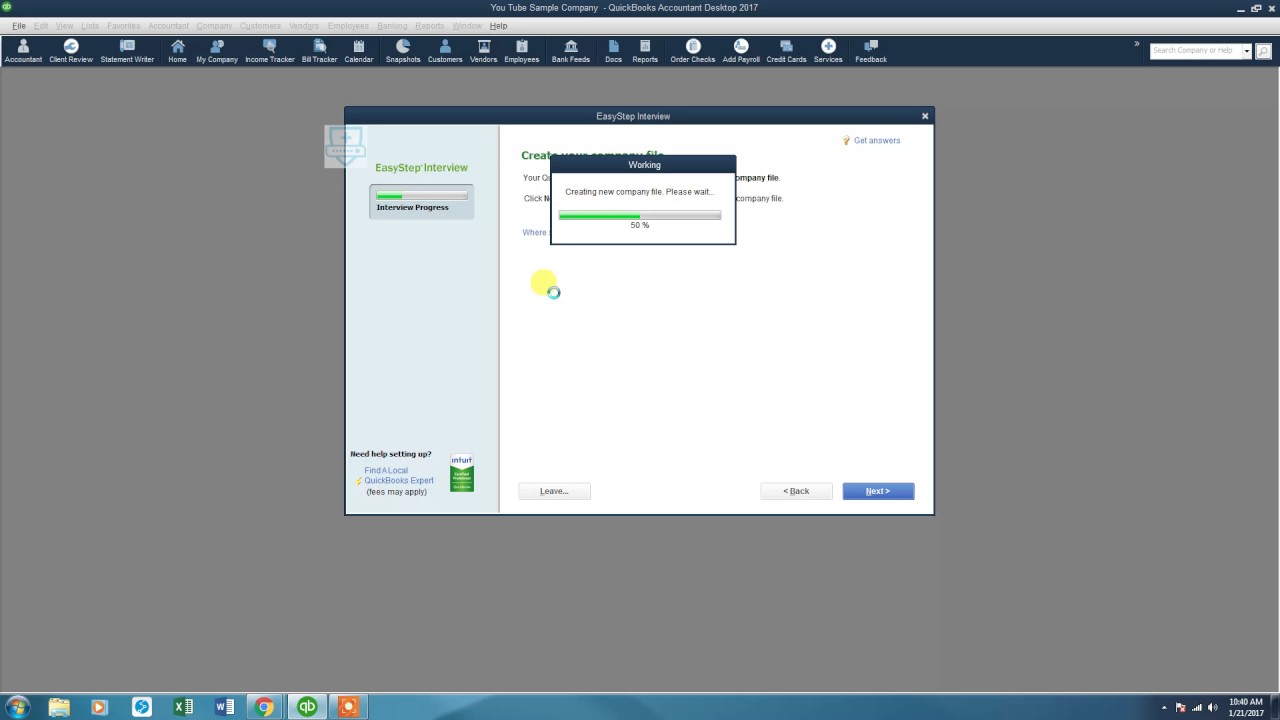
Task: Open Bill Tracker icon
Action: click(x=320, y=51)
